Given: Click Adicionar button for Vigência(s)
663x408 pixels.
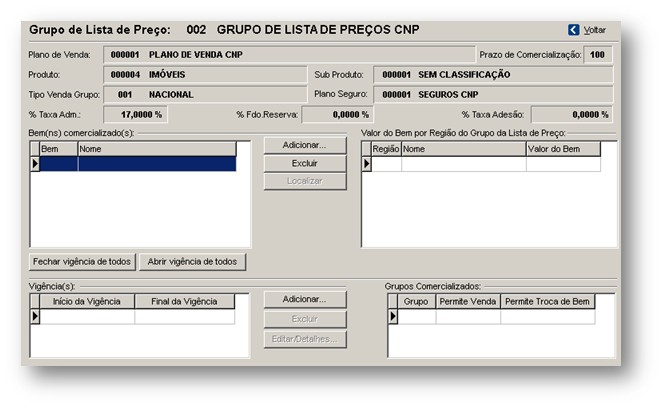Looking at the screenshot, I should pos(305,299).
